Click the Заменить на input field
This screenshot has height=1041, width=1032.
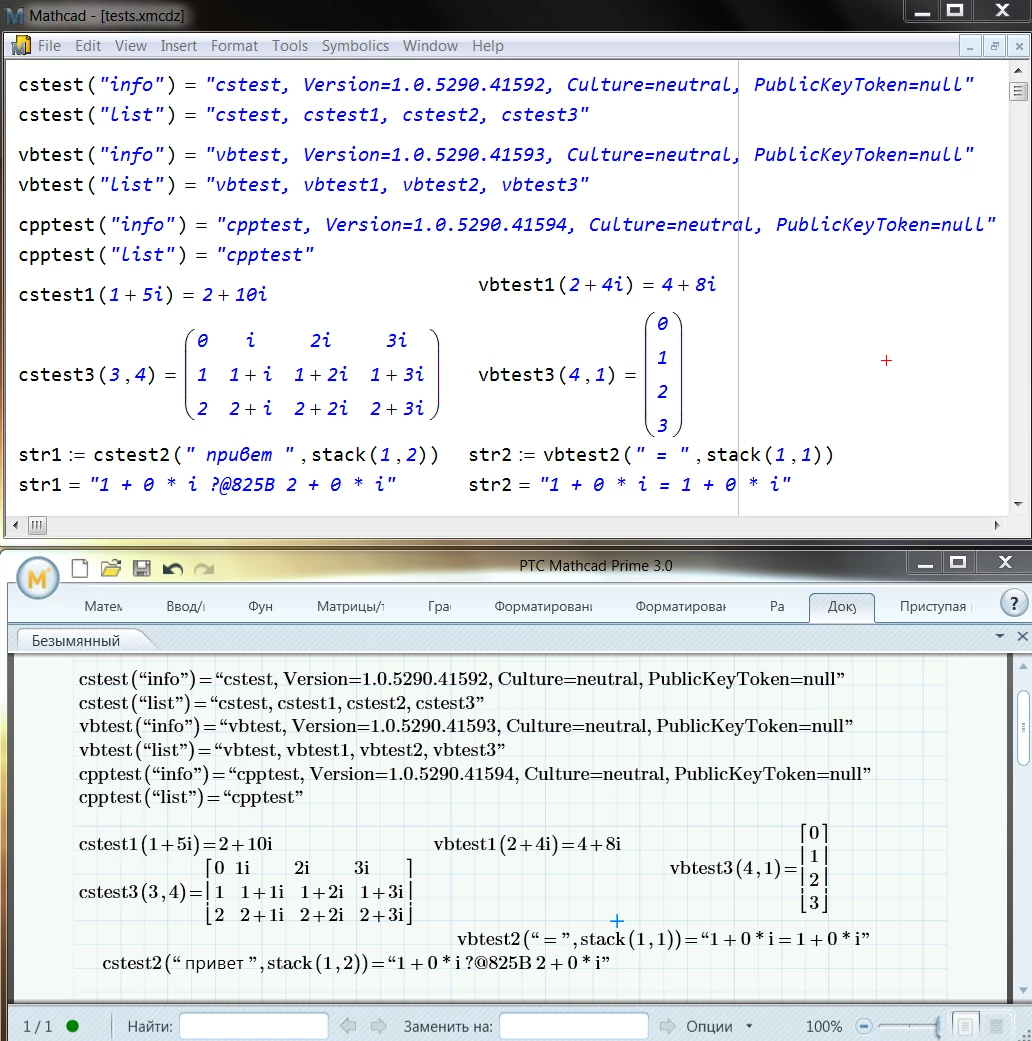(574, 1026)
